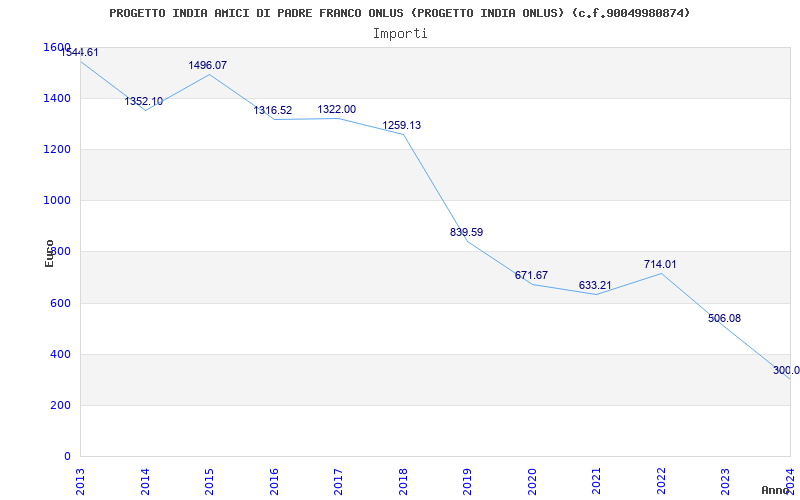
Task: Select the 1352.10 data label
Action: pyautogui.click(x=144, y=101)
